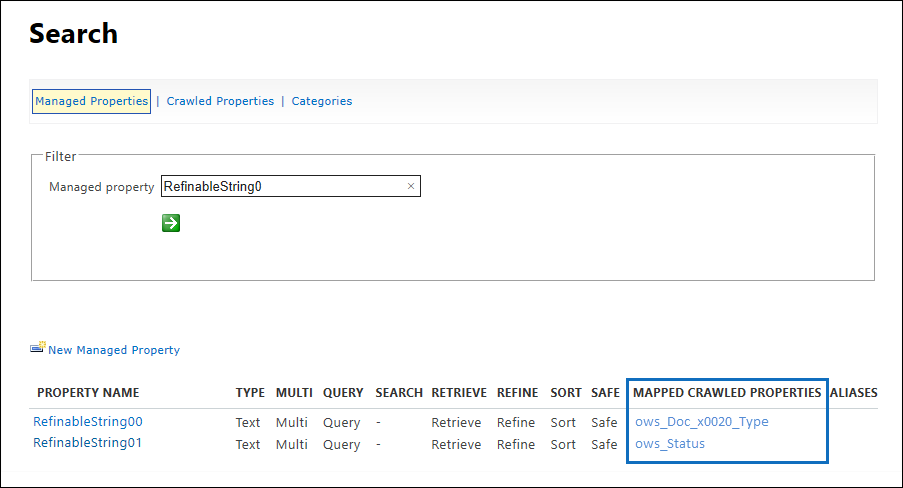Image resolution: width=903 pixels, height=488 pixels.
Task: Open the Categories tab
Action: [x=321, y=101]
